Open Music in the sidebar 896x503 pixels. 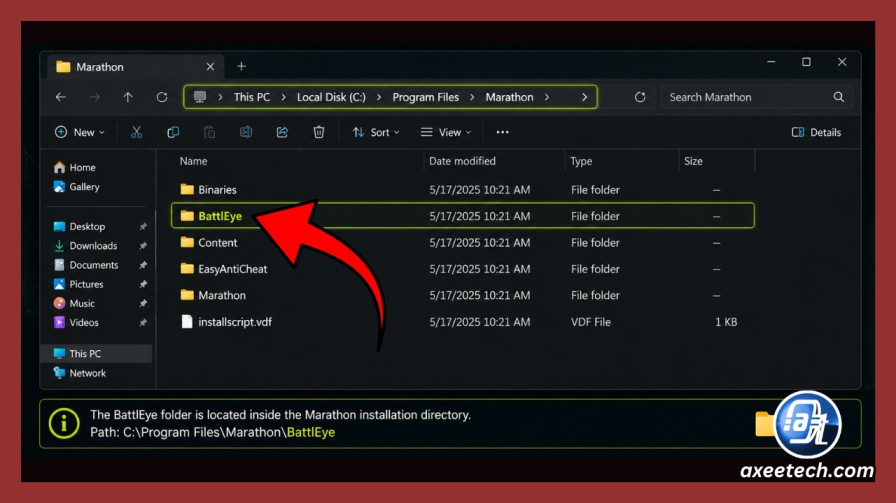(74, 304)
